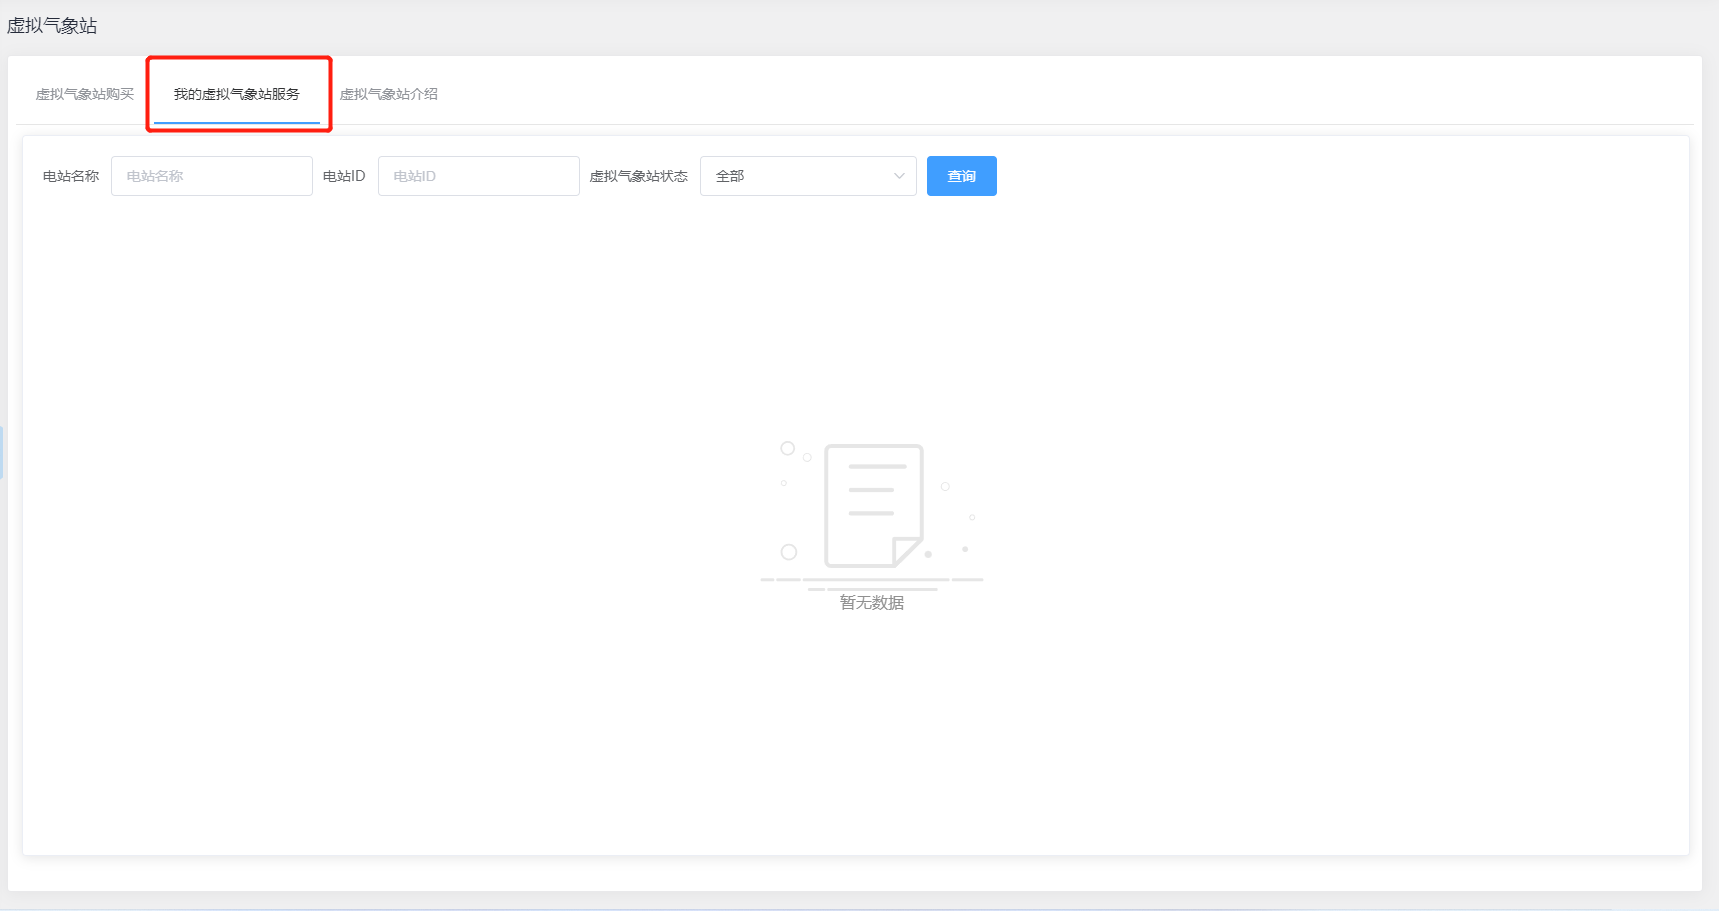The image size is (1719, 911).
Task: Open the 虚拟气象站状态 dropdown showing 全部
Action: click(798, 176)
